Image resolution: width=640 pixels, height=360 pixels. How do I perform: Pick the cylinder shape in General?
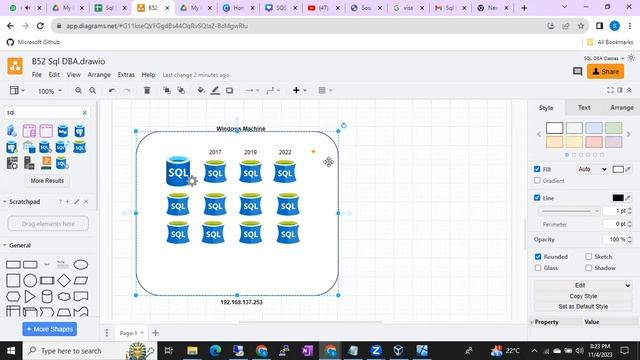(x=47, y=296)
